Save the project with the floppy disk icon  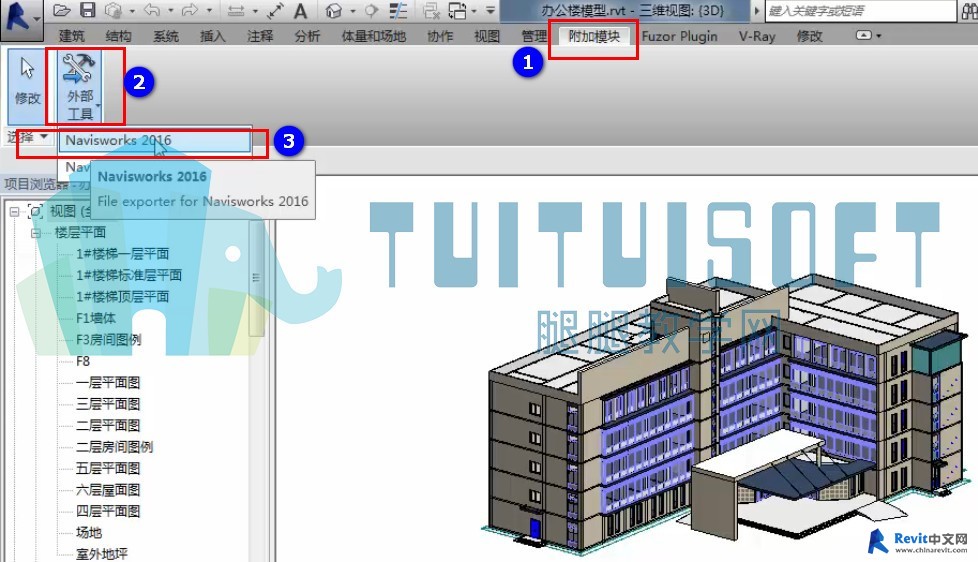tap(87, 10)
